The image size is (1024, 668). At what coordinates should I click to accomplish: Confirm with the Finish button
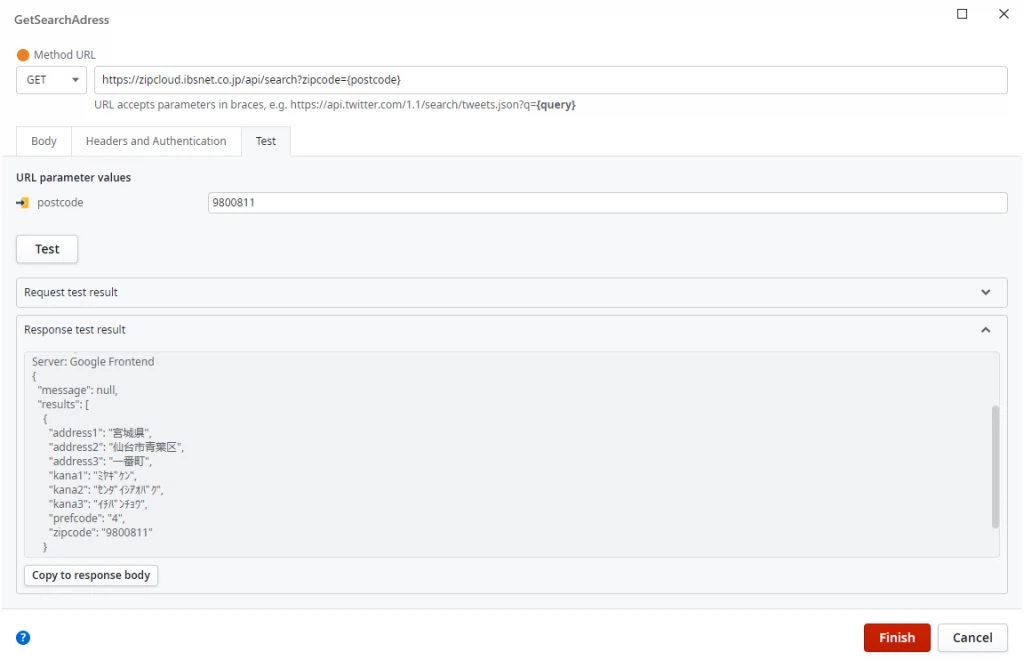[x=897, y=637]
